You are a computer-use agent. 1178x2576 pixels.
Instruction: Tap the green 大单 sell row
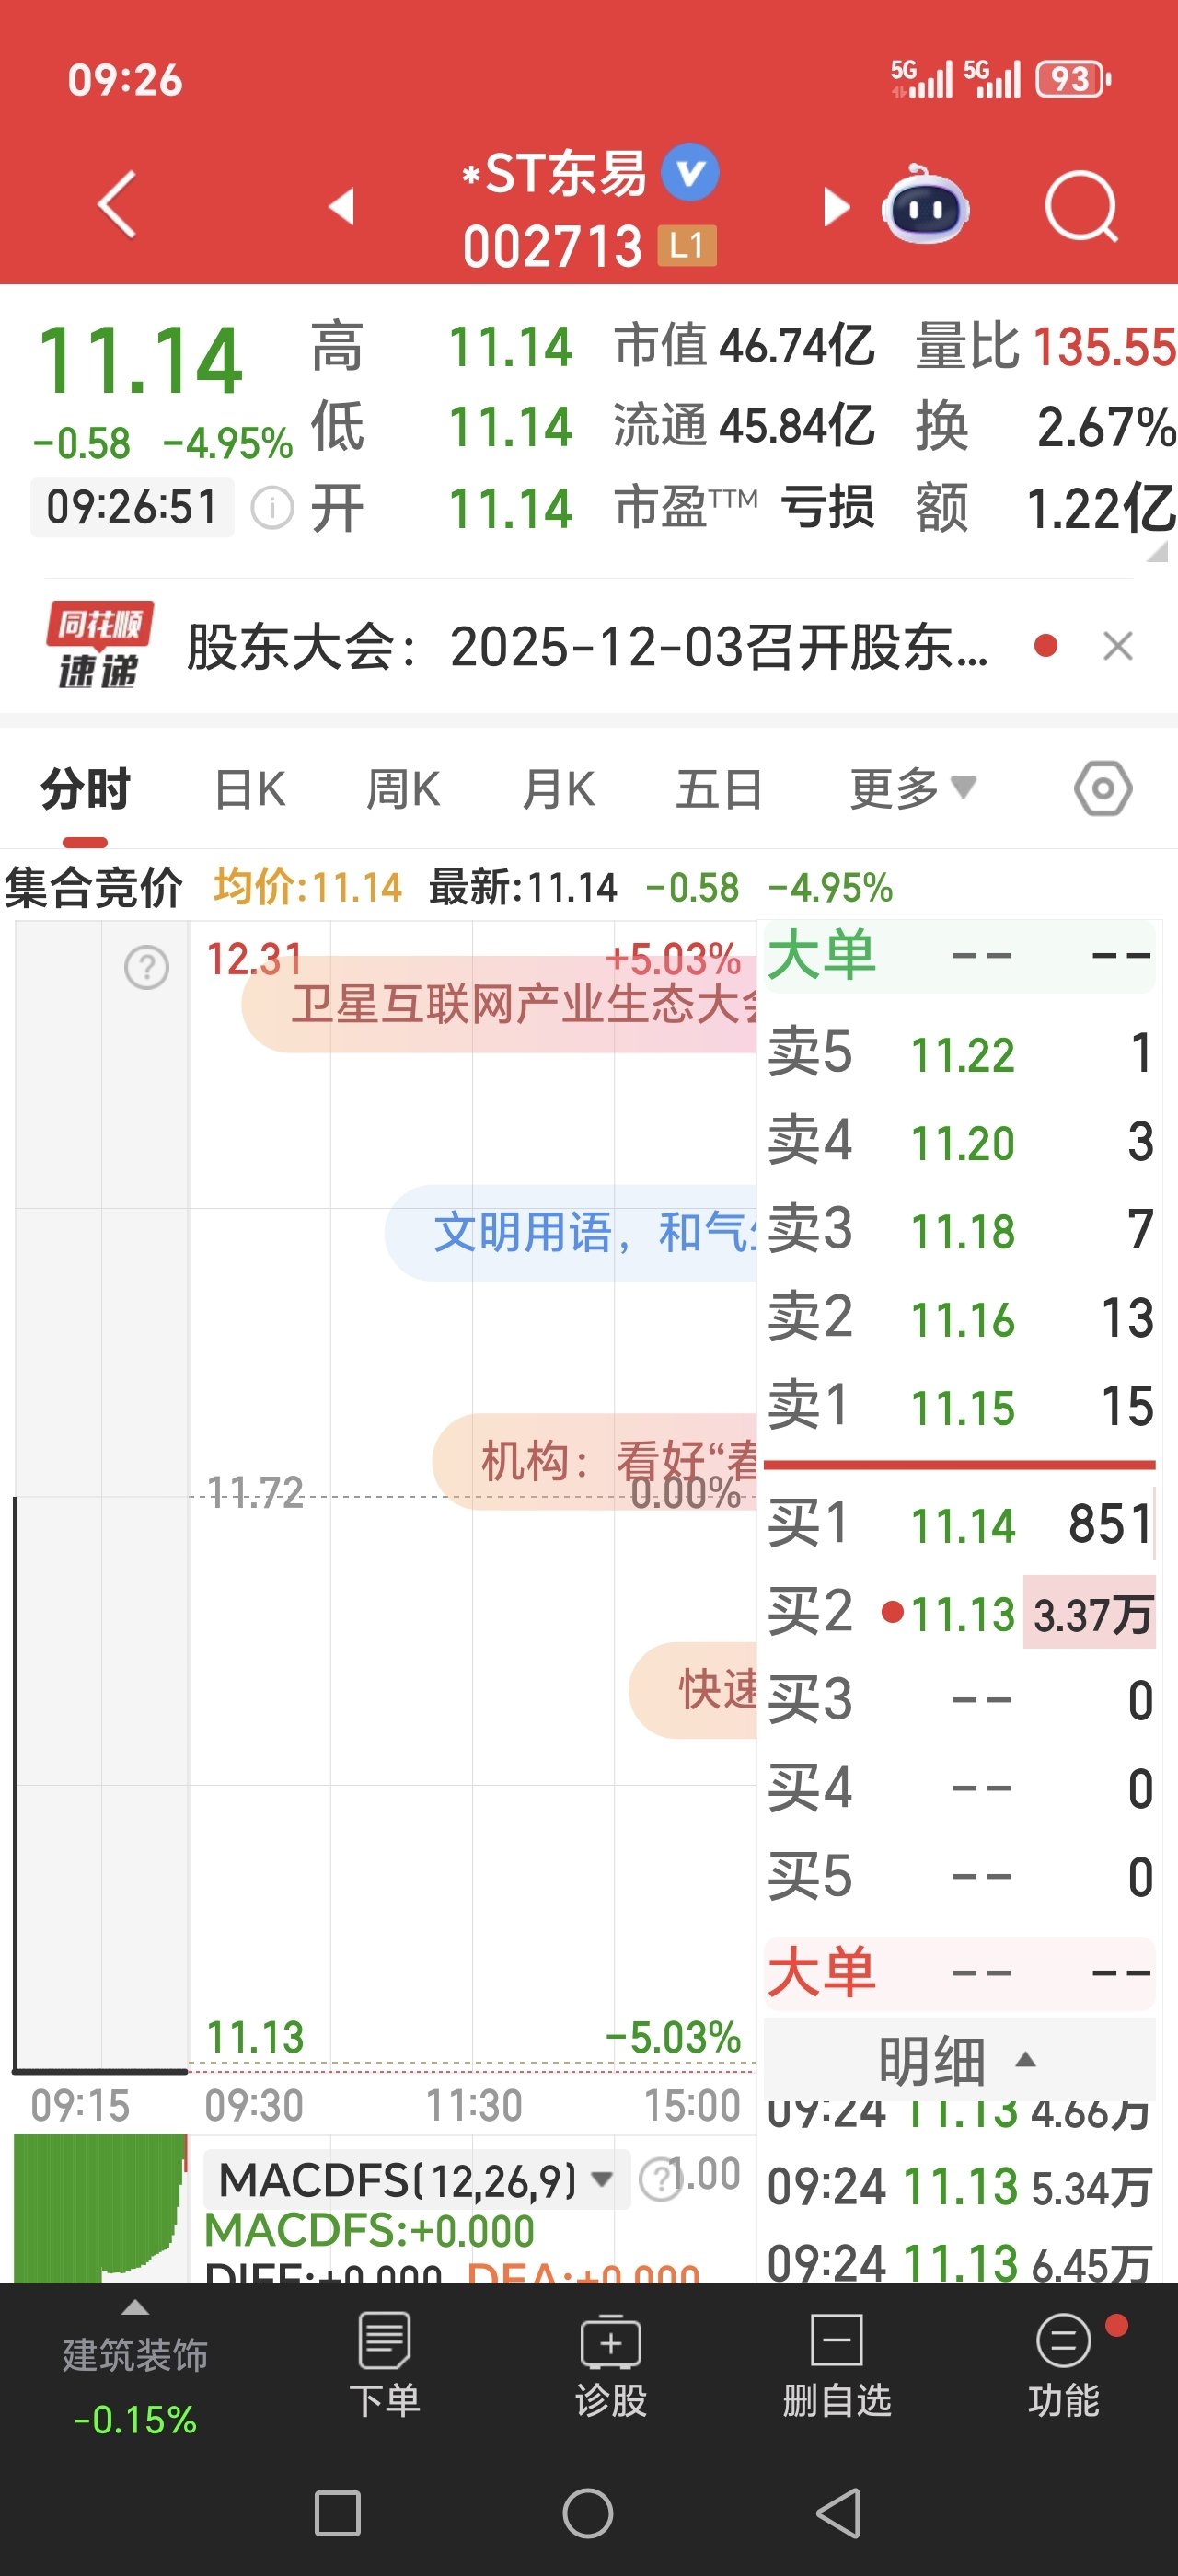coord(960,956)
